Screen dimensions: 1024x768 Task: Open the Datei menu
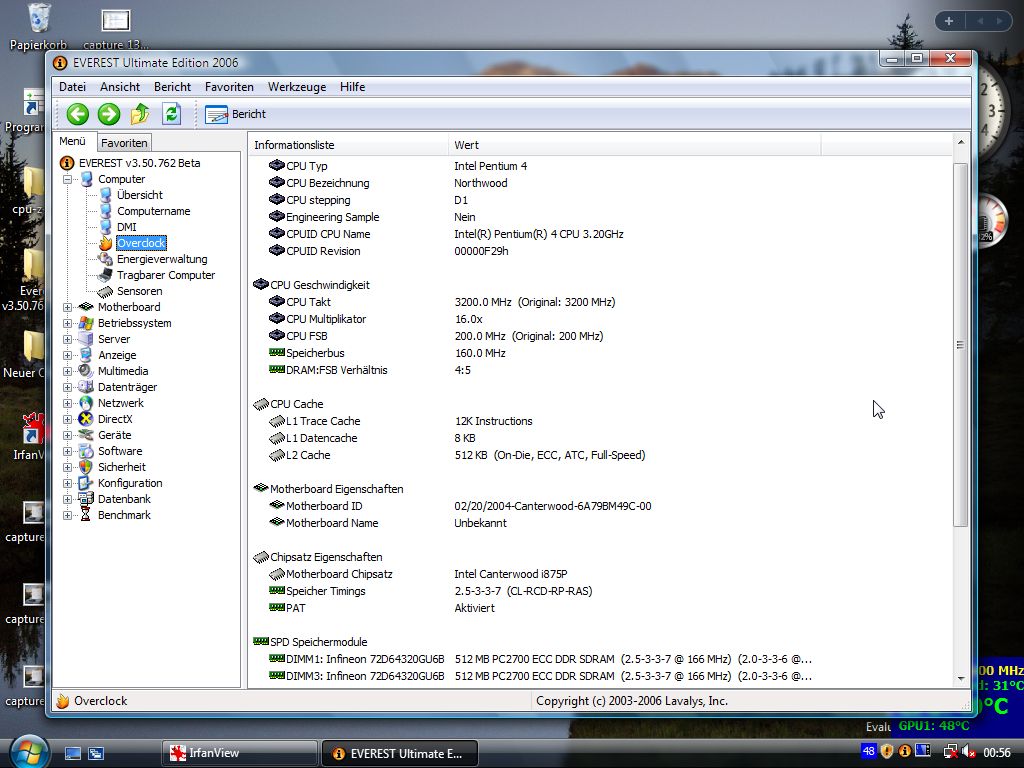tap(72, 87)
